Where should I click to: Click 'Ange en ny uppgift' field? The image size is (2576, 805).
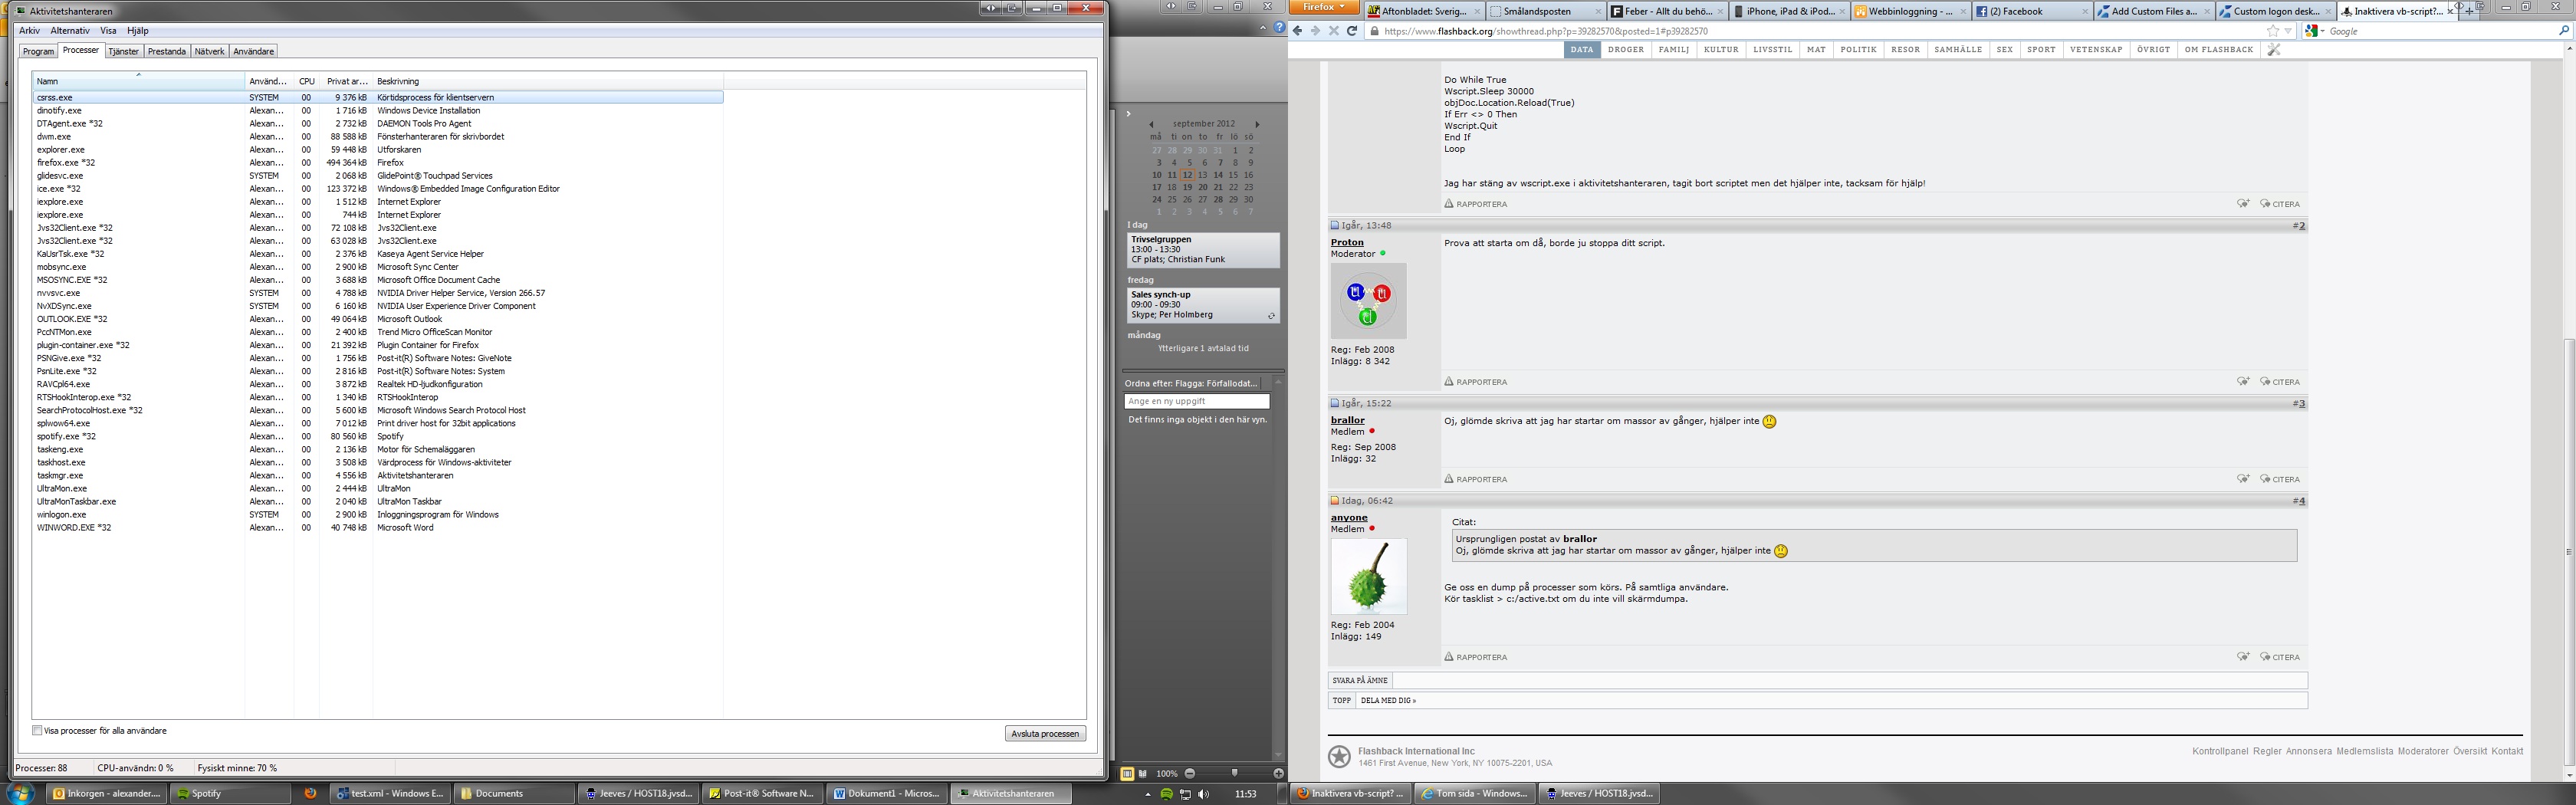pos(1196,401)
